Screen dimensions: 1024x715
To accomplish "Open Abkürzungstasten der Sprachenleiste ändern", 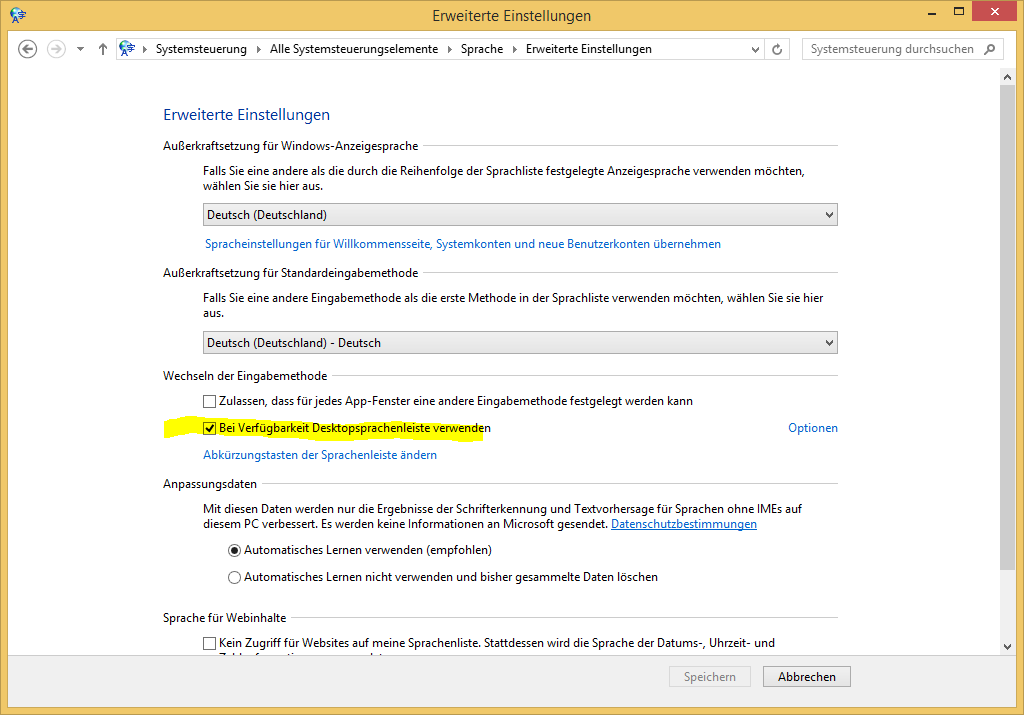I will [x=320, y=454].
